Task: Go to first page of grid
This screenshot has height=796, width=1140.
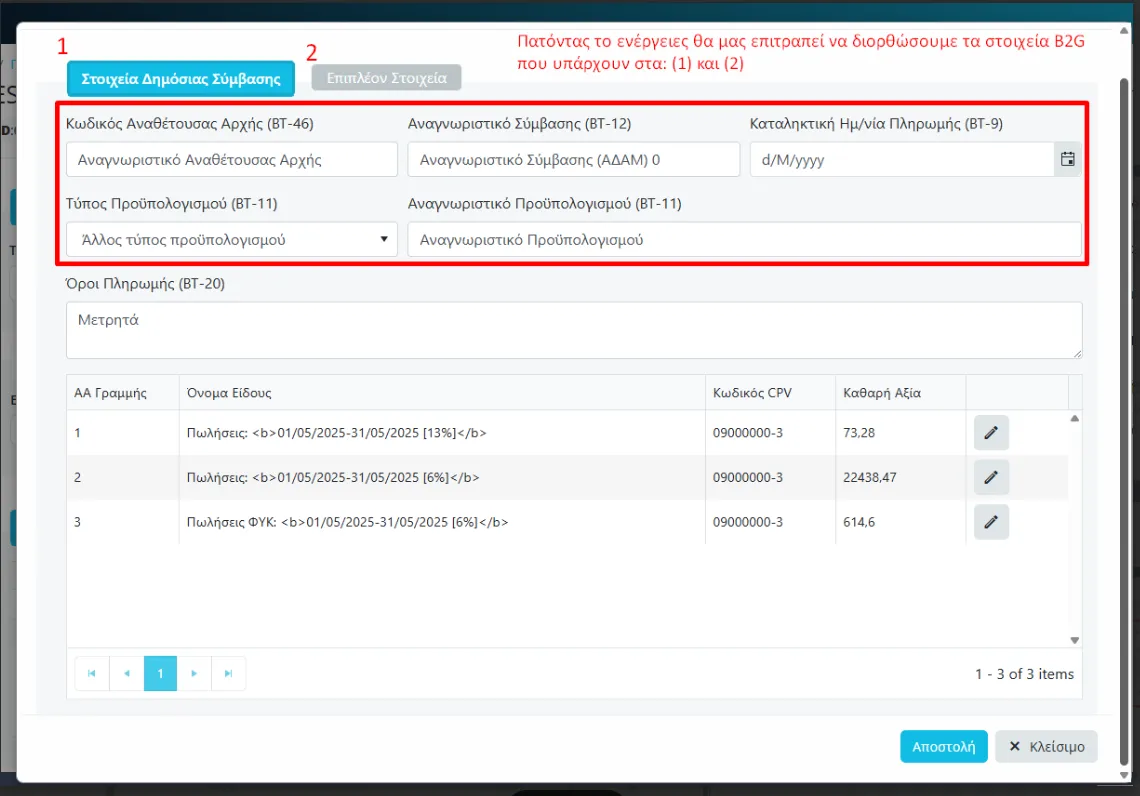Action: (92, 674)
